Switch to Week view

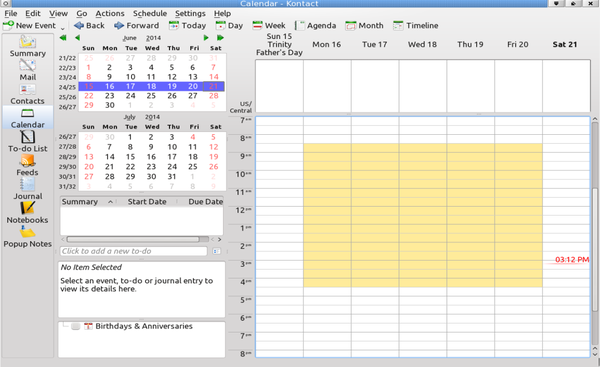click(x=269, y=26)
